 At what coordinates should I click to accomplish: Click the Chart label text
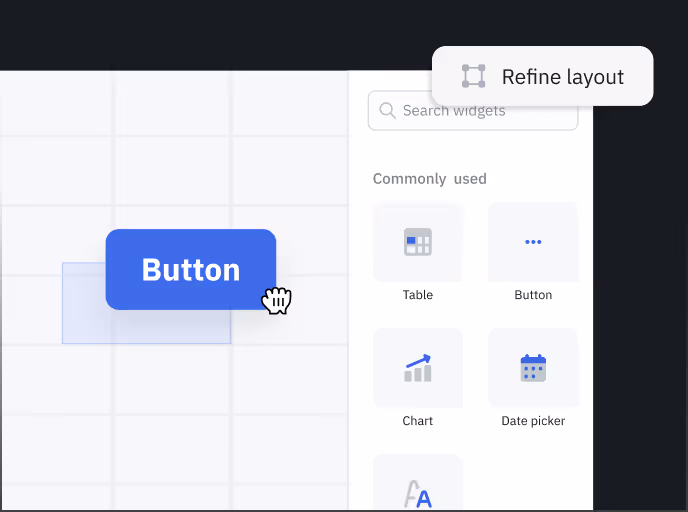[417, 421]
